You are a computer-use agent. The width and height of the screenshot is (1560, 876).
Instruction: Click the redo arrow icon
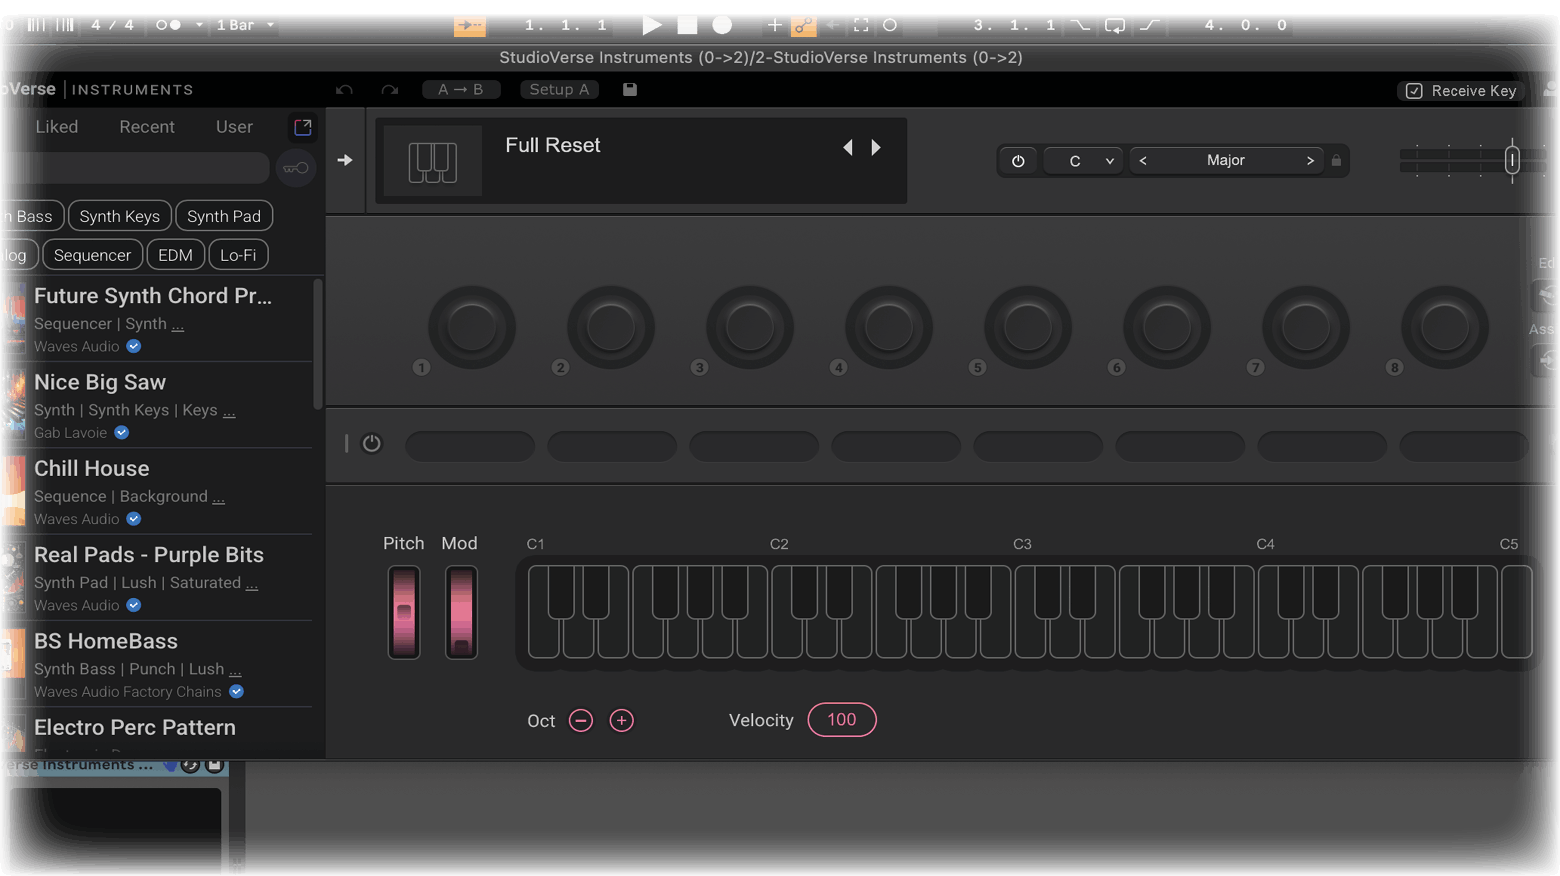[390, 90]
